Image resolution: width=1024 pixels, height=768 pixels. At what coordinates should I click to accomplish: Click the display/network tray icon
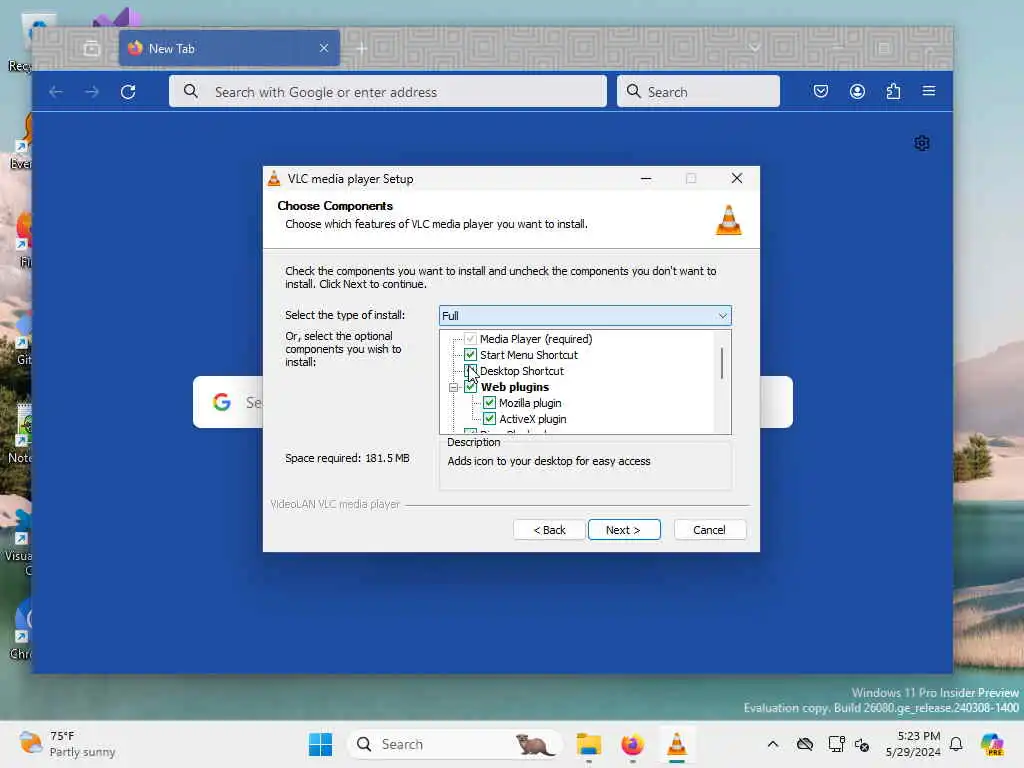(x=836, y=744)
